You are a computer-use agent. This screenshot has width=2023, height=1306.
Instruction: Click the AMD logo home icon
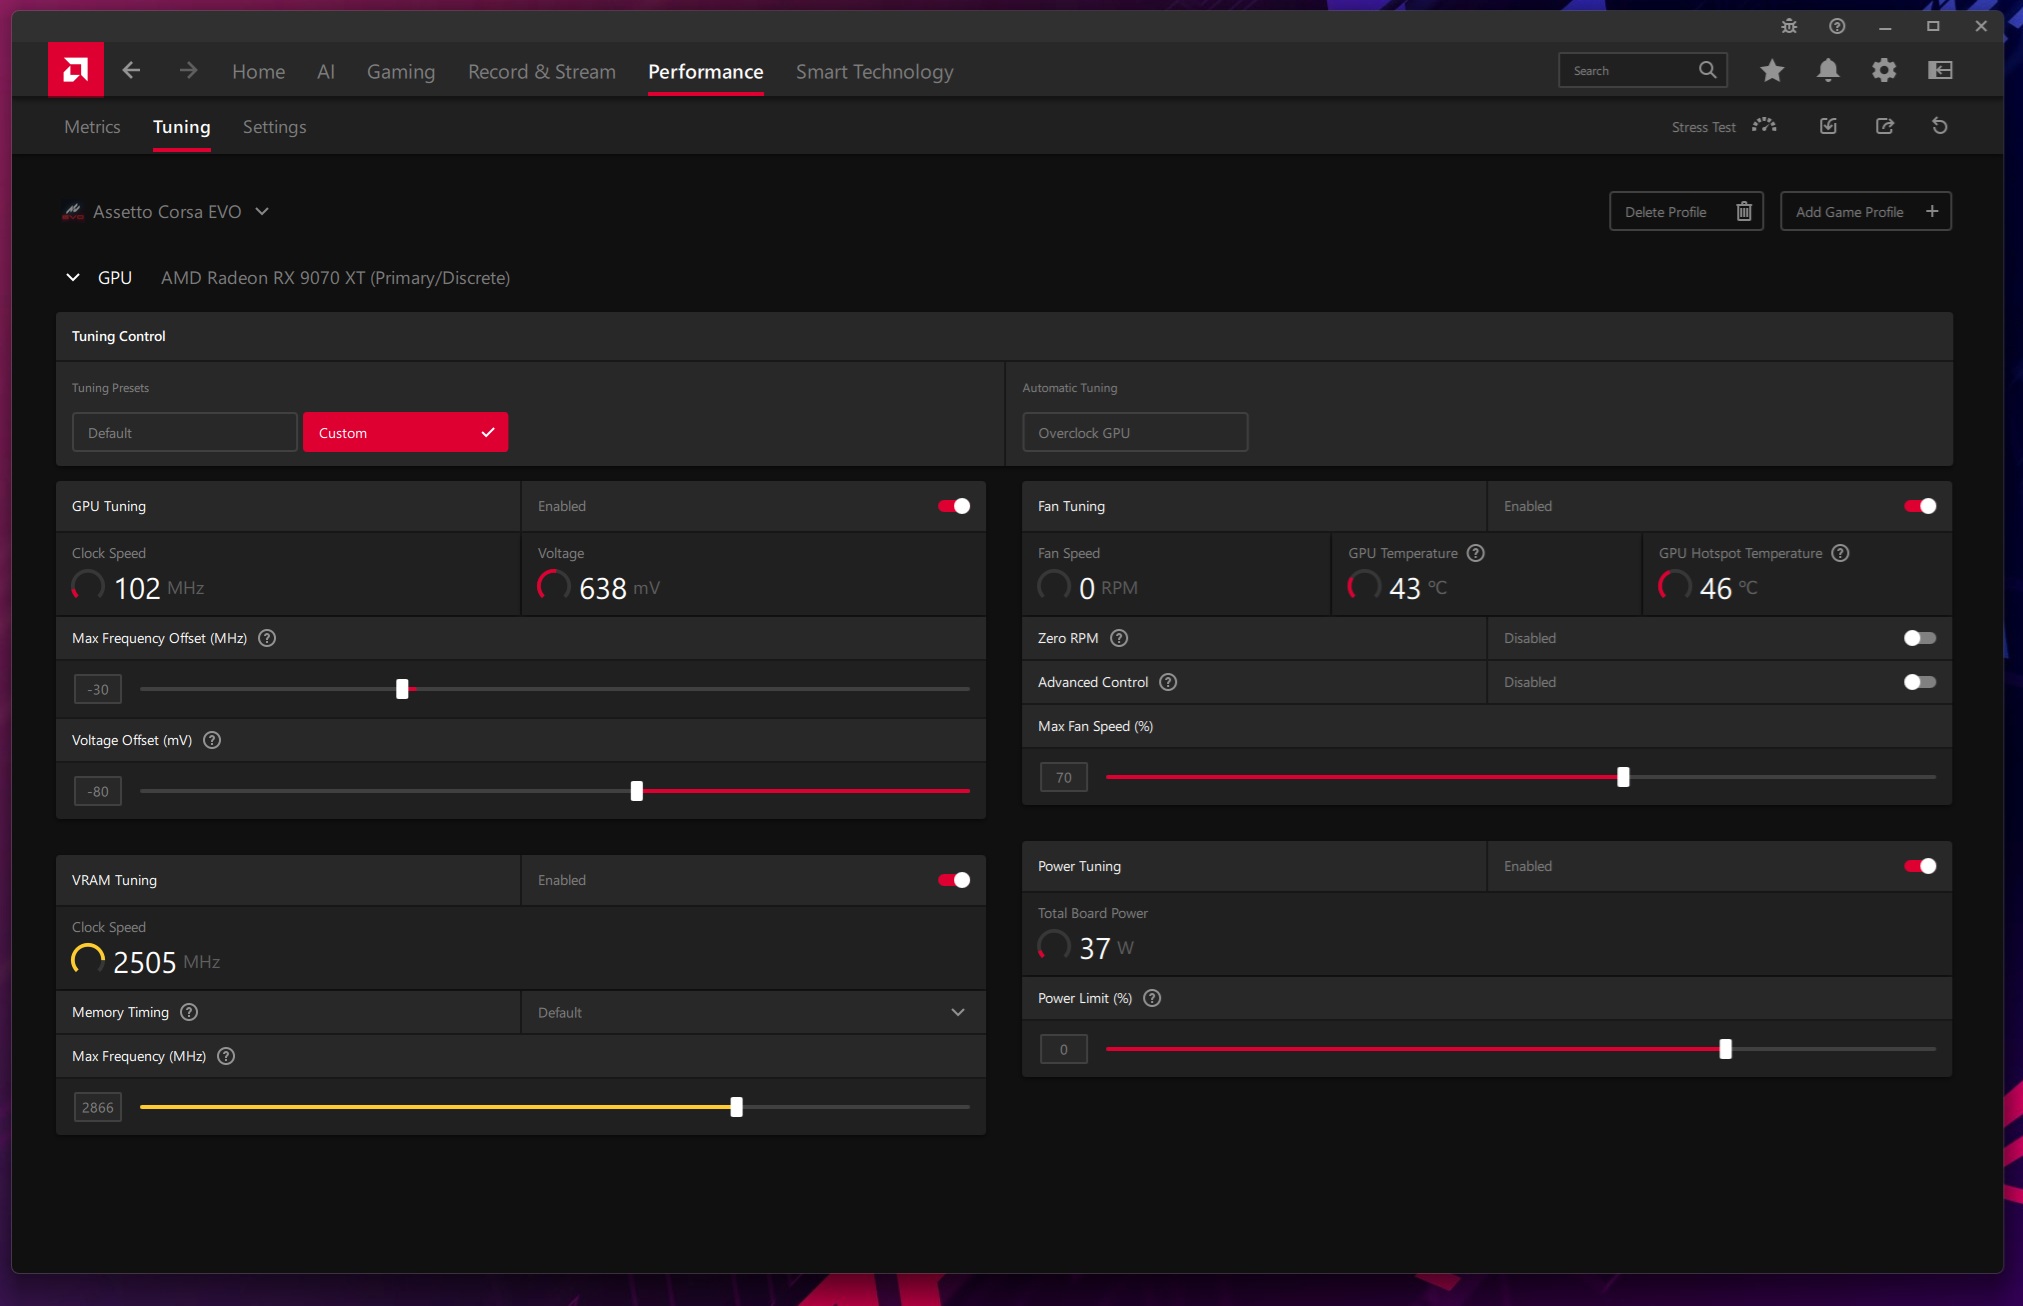coord(75,70)
